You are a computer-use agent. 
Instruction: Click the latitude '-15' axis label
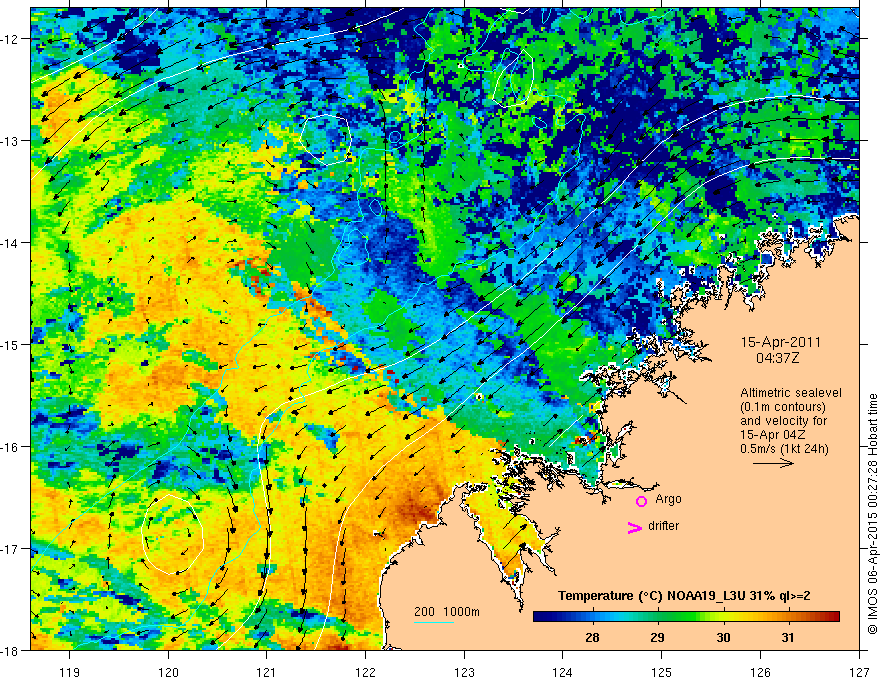click(10, 344)
